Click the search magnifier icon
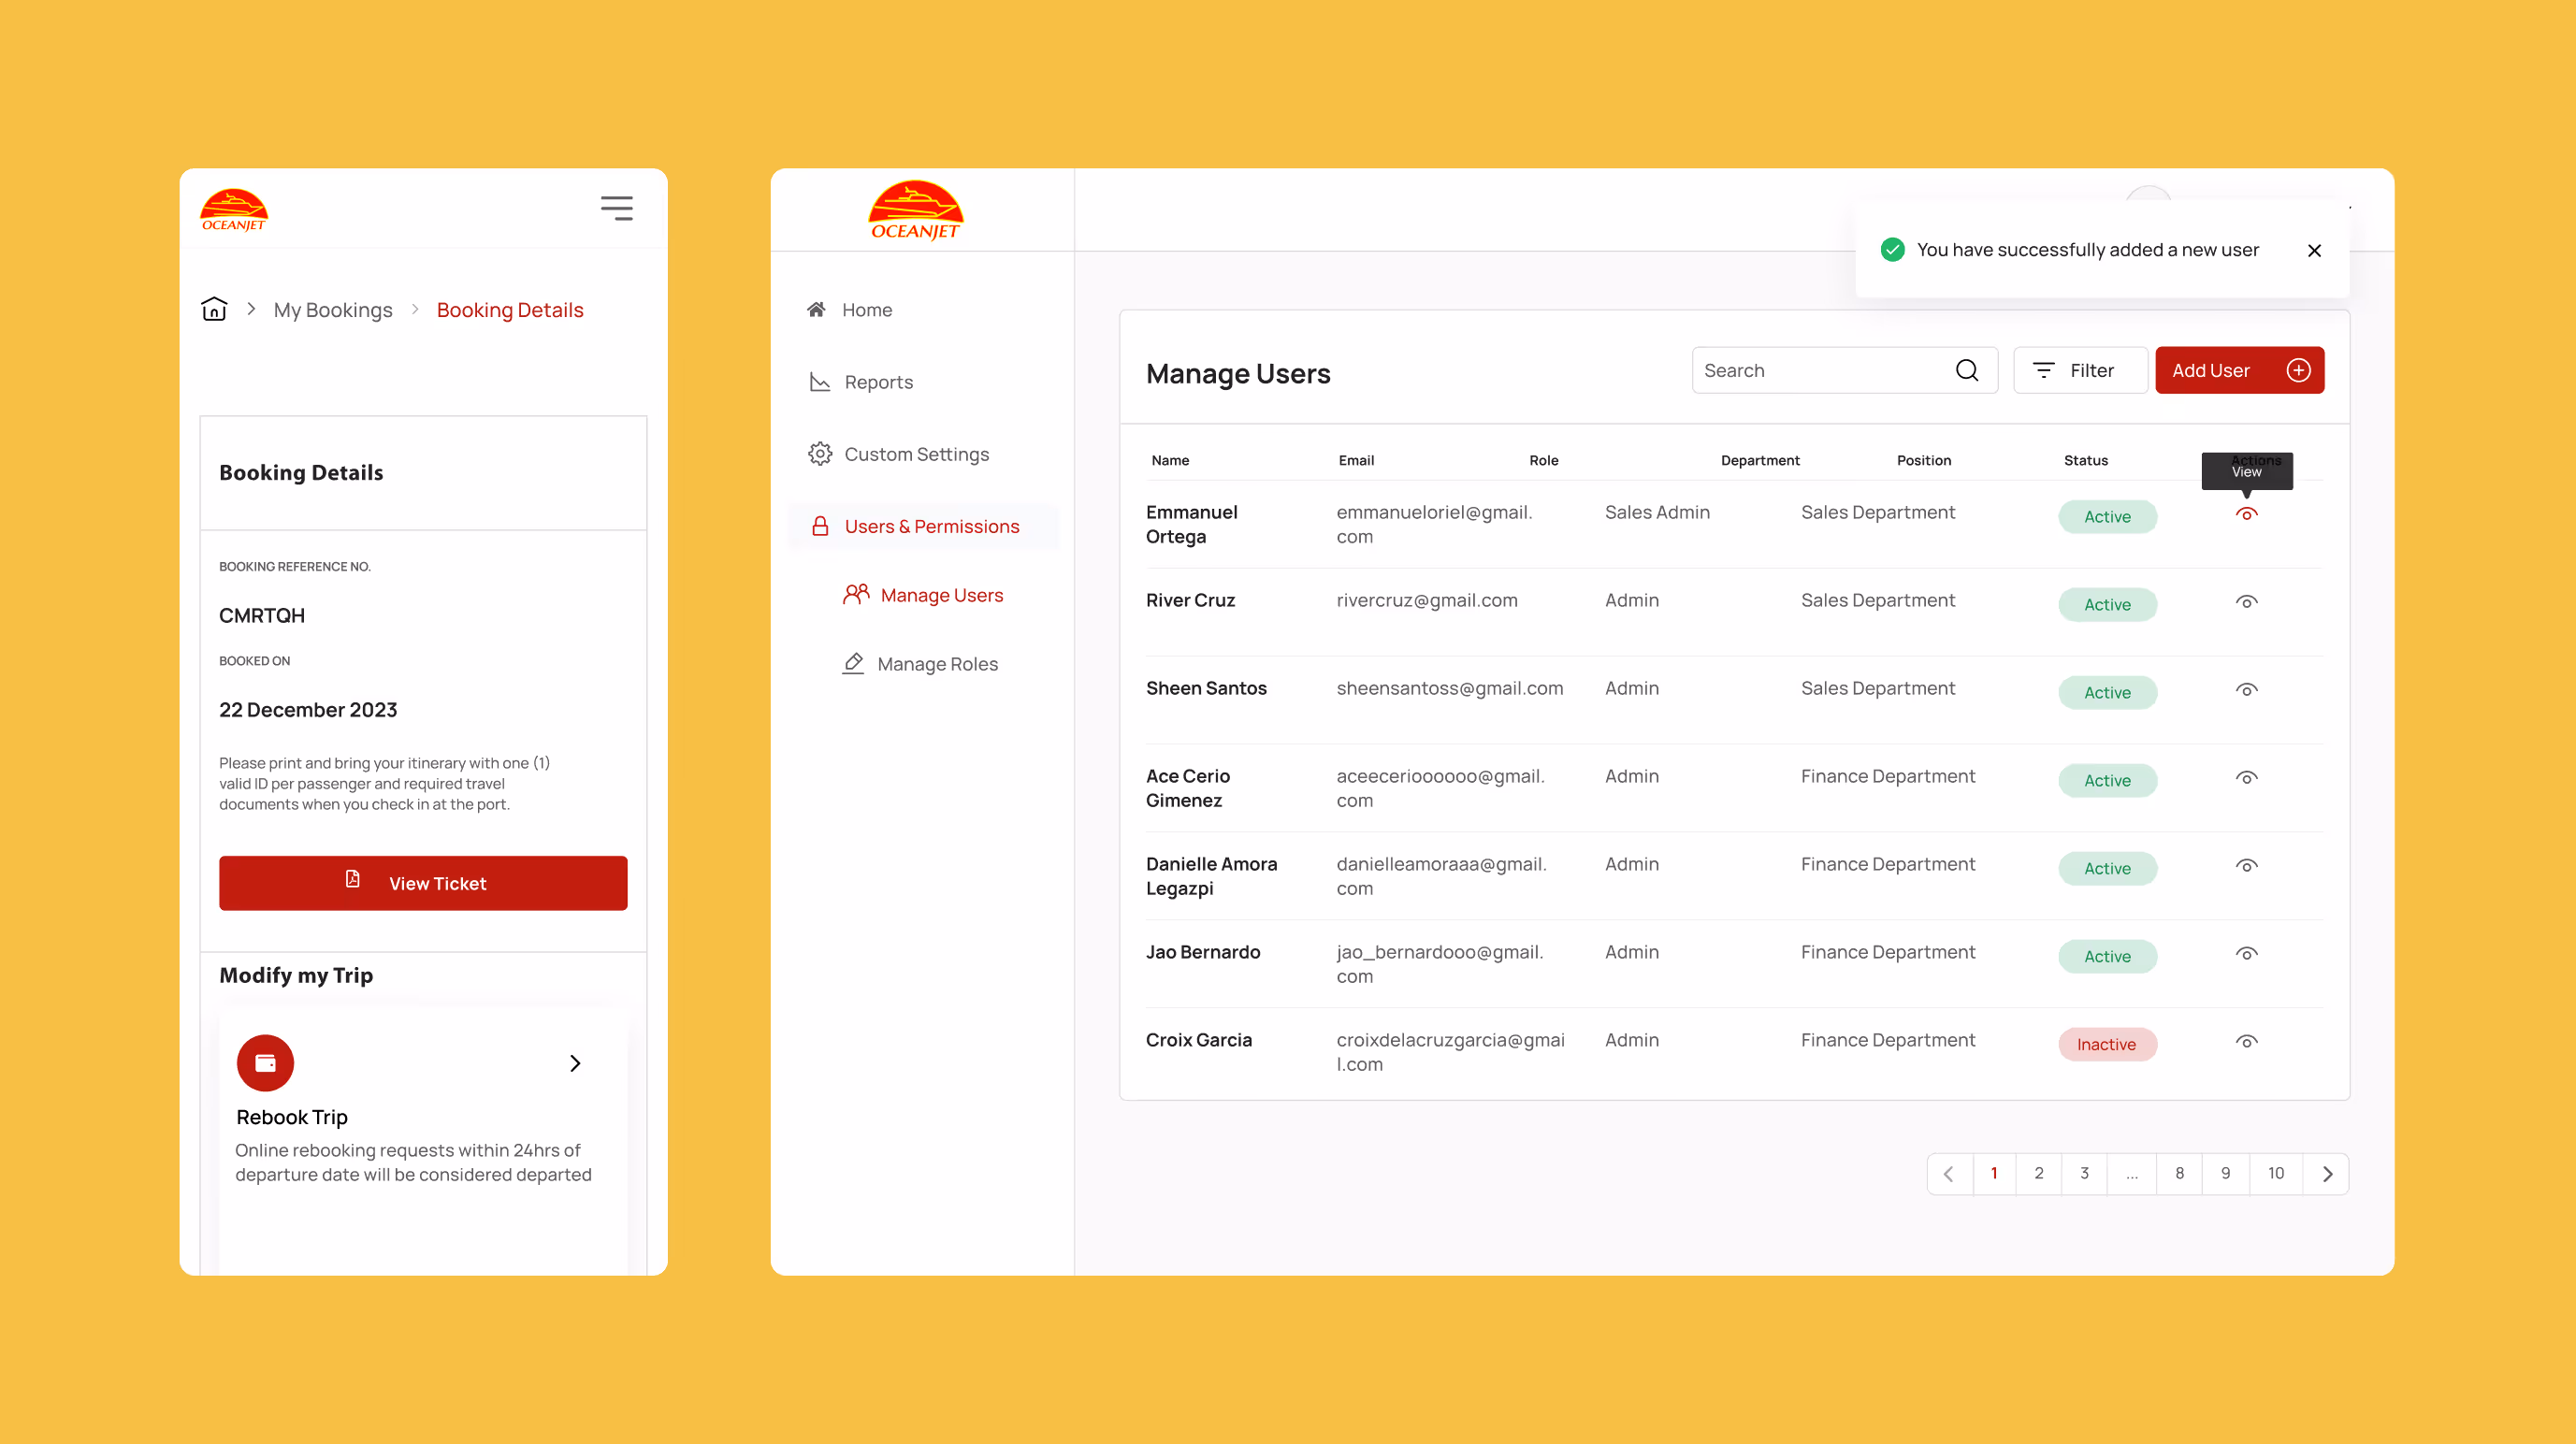Screen dimensions: 2576x1444 (x=1967, y=370)
